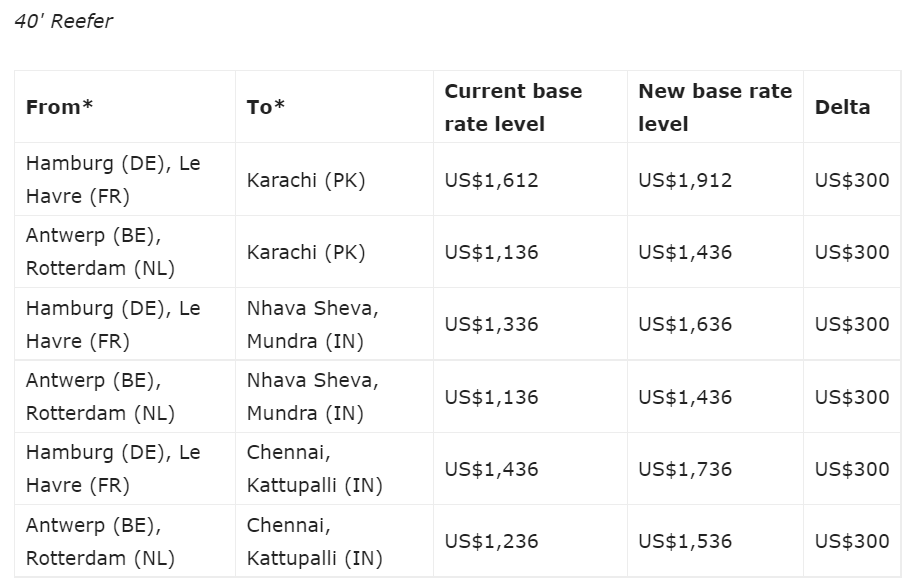Image resolution: width=921 pixels, height=578 pixels.
Task: Select Antwerp origin cell for Chennai route
Action: coord(100,541)
